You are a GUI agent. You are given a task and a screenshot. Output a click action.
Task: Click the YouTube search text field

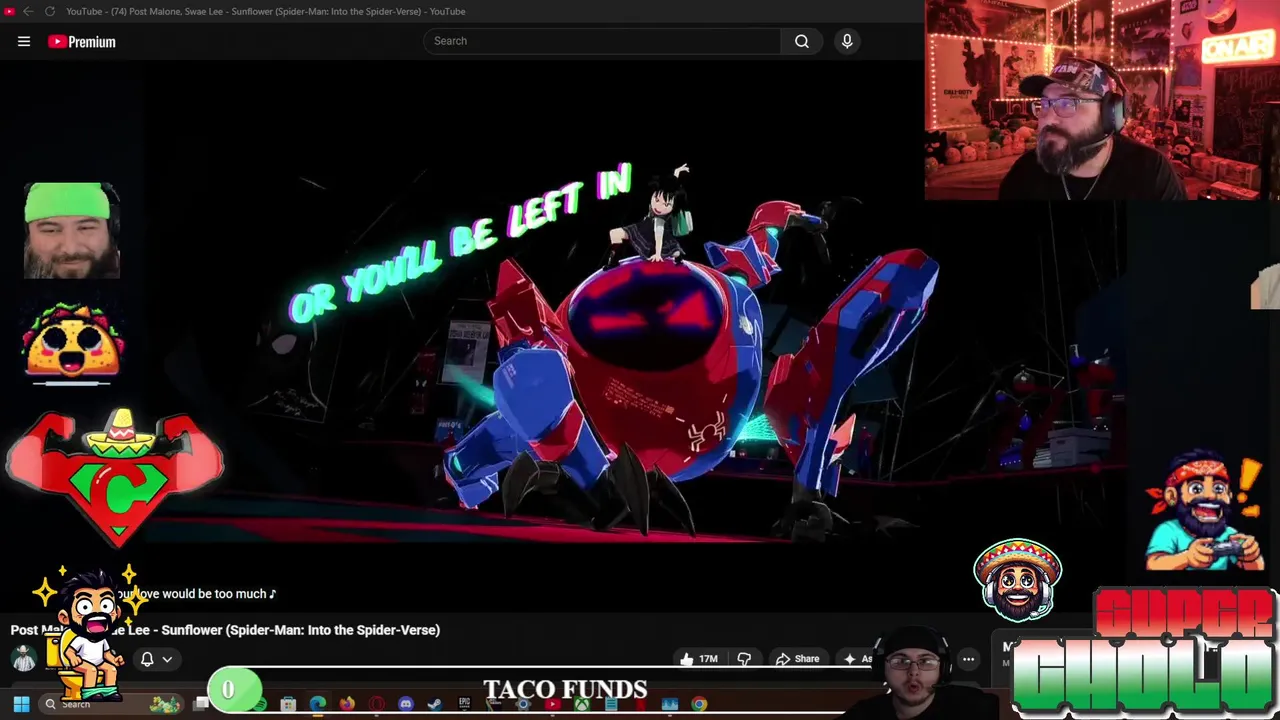coord(602,41)
